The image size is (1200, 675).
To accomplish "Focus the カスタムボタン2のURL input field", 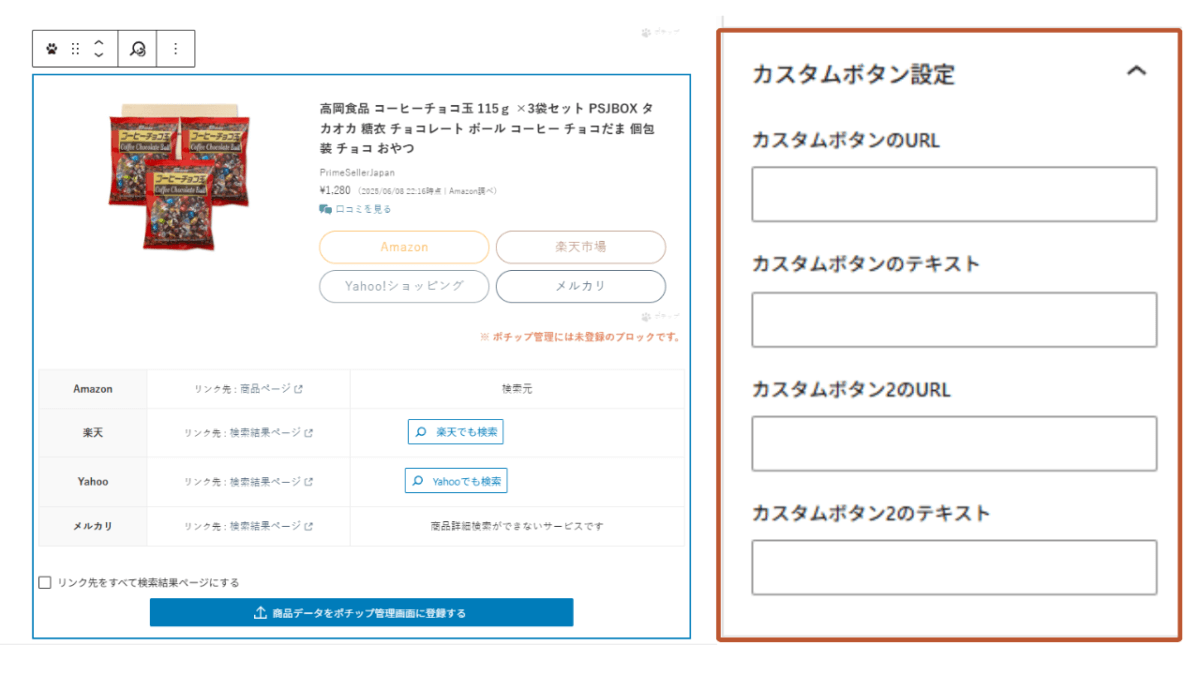I will click(x=954, y=444).
